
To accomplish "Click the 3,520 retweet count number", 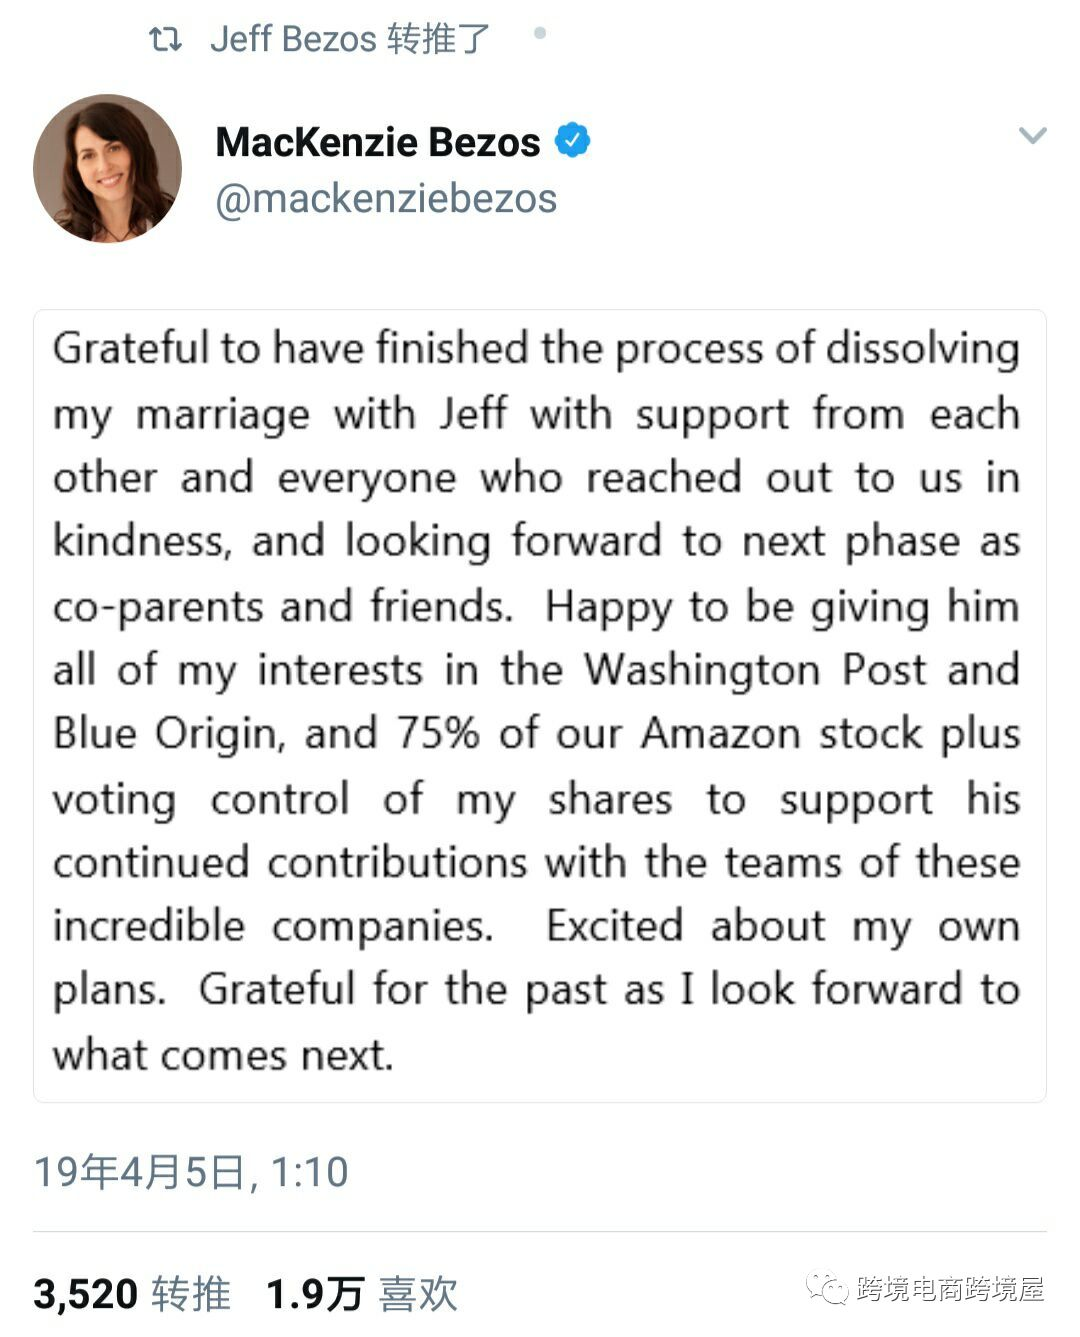I will (x=85, y=1294).
